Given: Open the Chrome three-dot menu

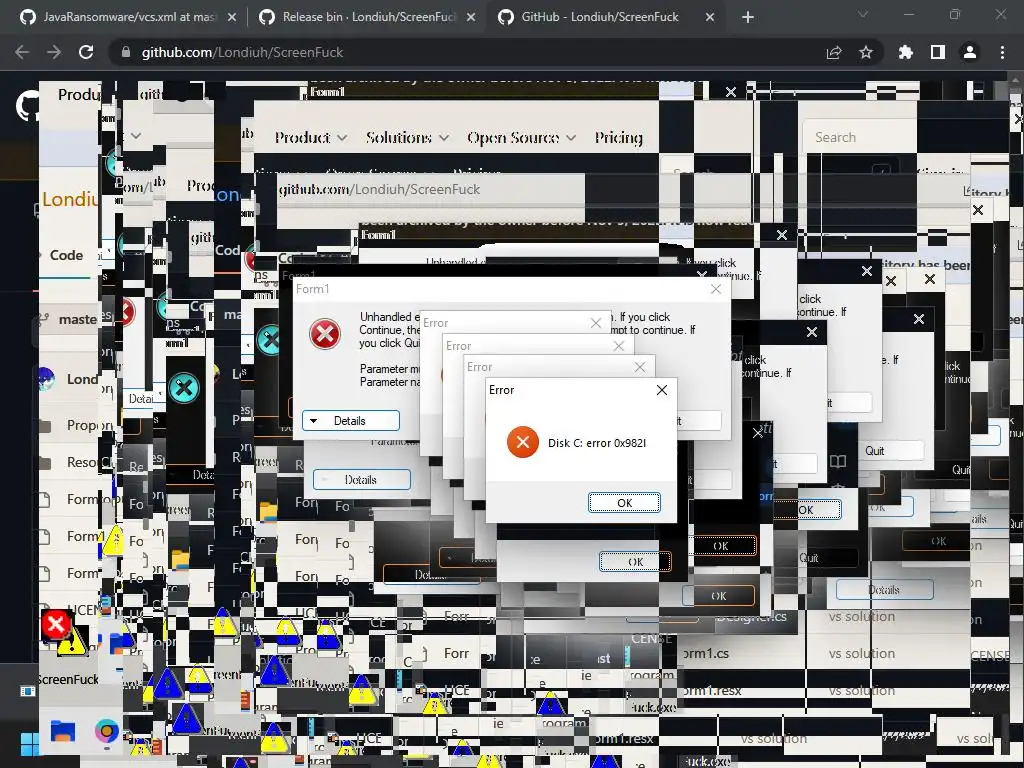Looking at the screenshot, I should (x=1002, y=52).
